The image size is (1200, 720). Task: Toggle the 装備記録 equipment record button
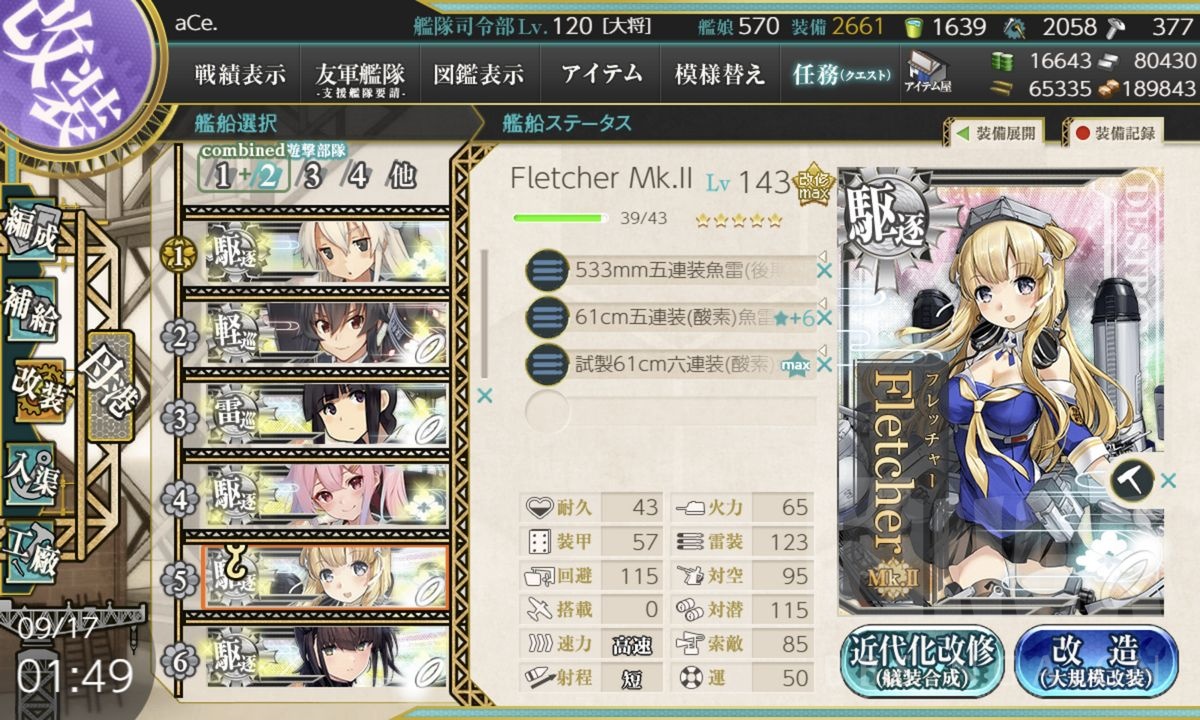click(x=1115, y=132)
